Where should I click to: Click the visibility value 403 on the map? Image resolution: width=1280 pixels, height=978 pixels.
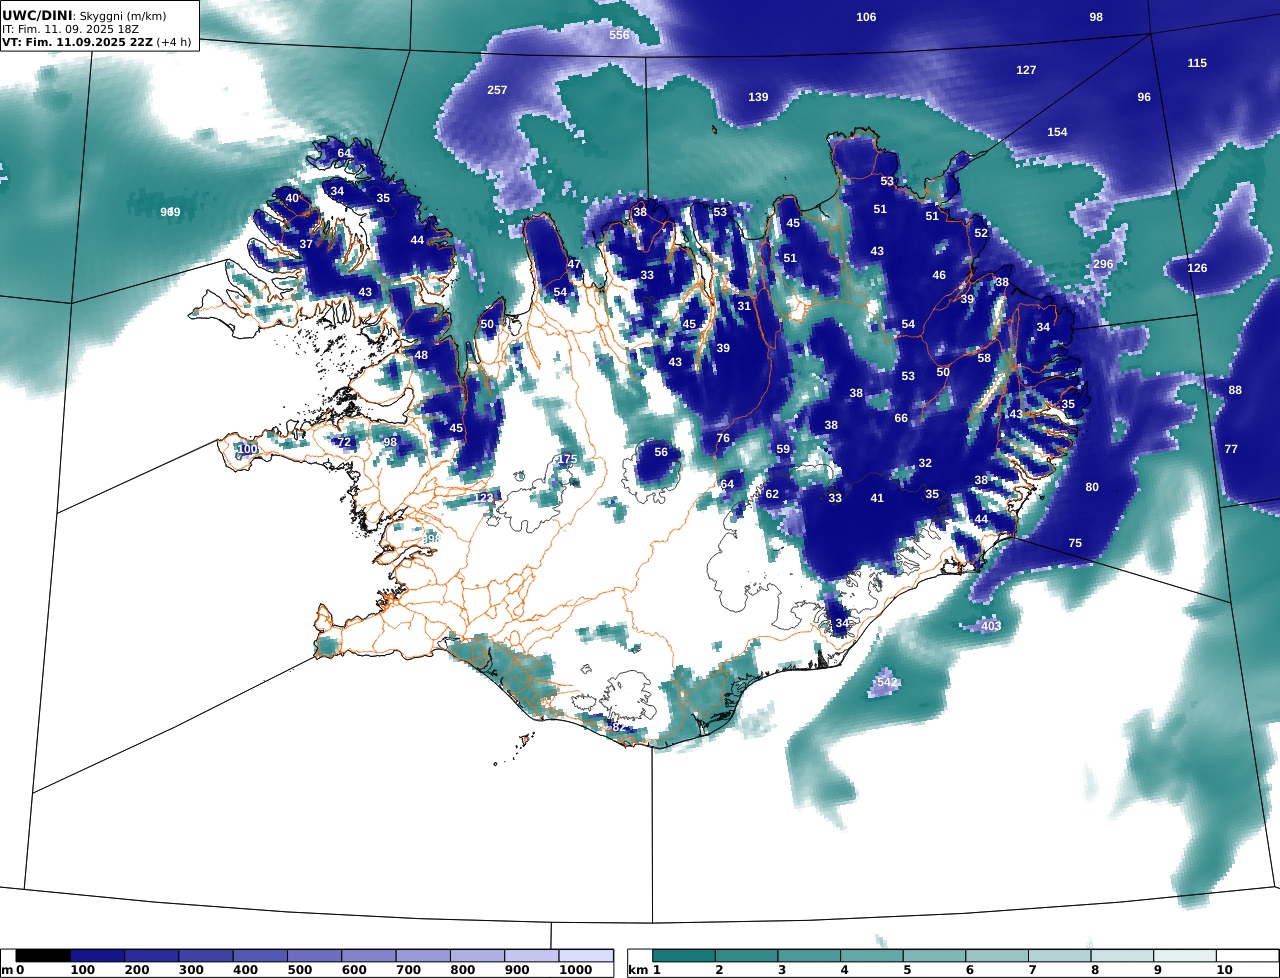[x=991, y=626]
